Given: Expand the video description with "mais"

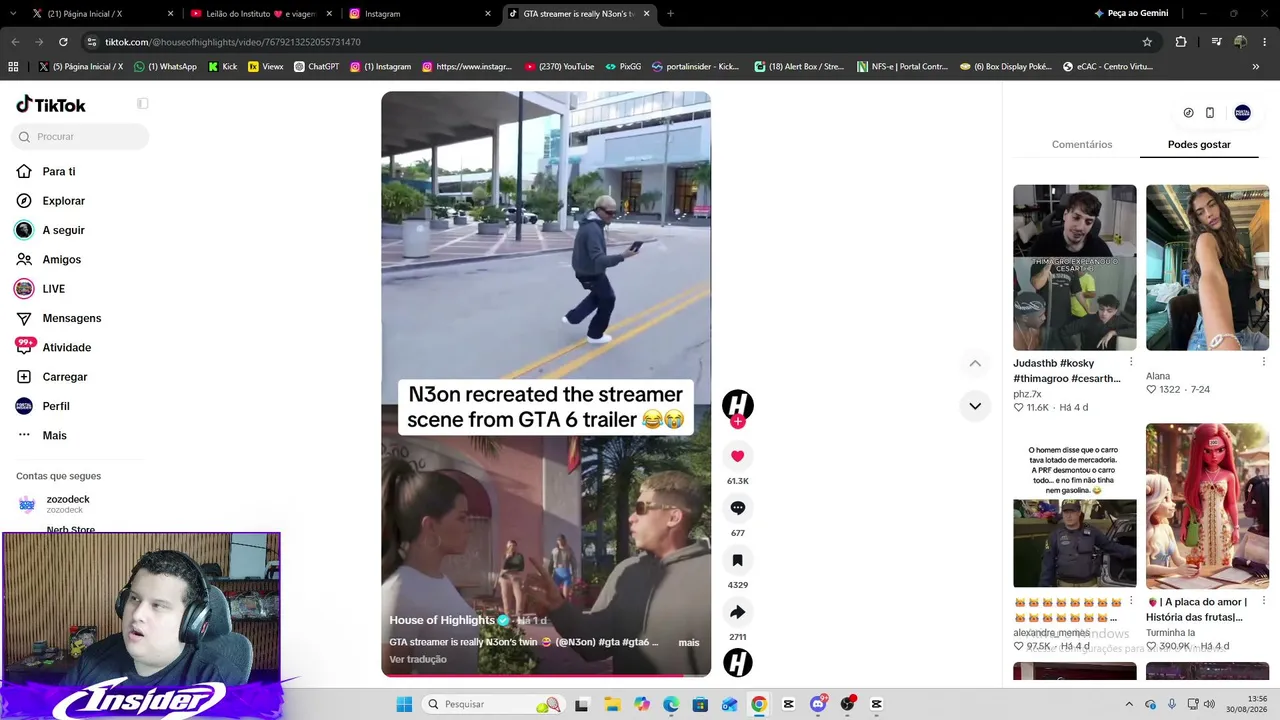Looking at the screenshot, I should click(689, 642).
